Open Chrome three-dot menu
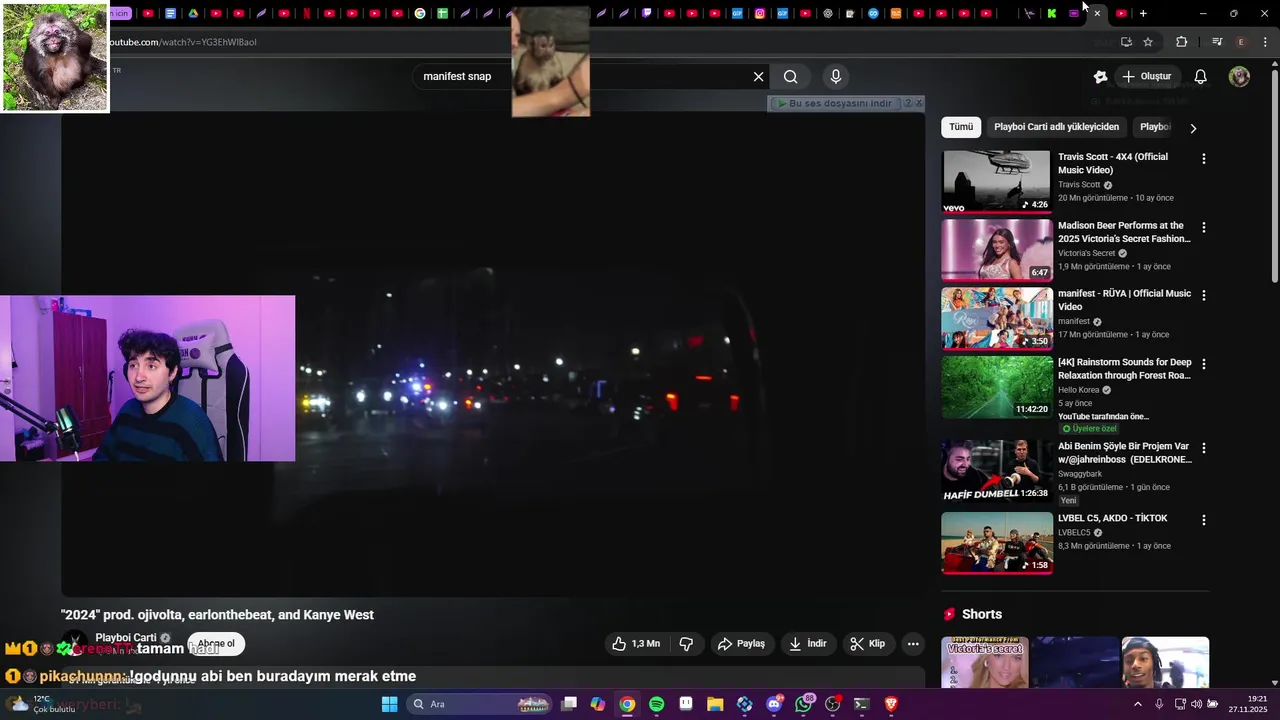Screen dimensions: 1280x720 (1266, 42)
